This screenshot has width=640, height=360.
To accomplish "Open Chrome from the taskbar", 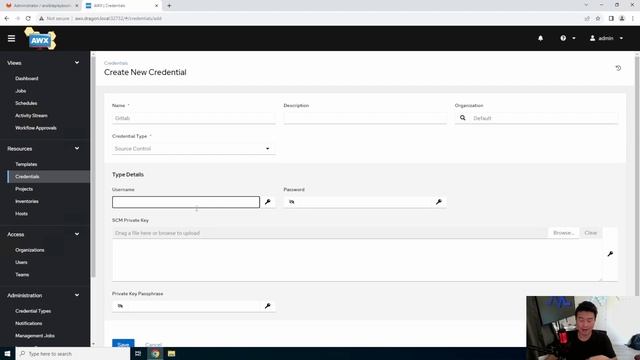I will (x=156, y=353).
